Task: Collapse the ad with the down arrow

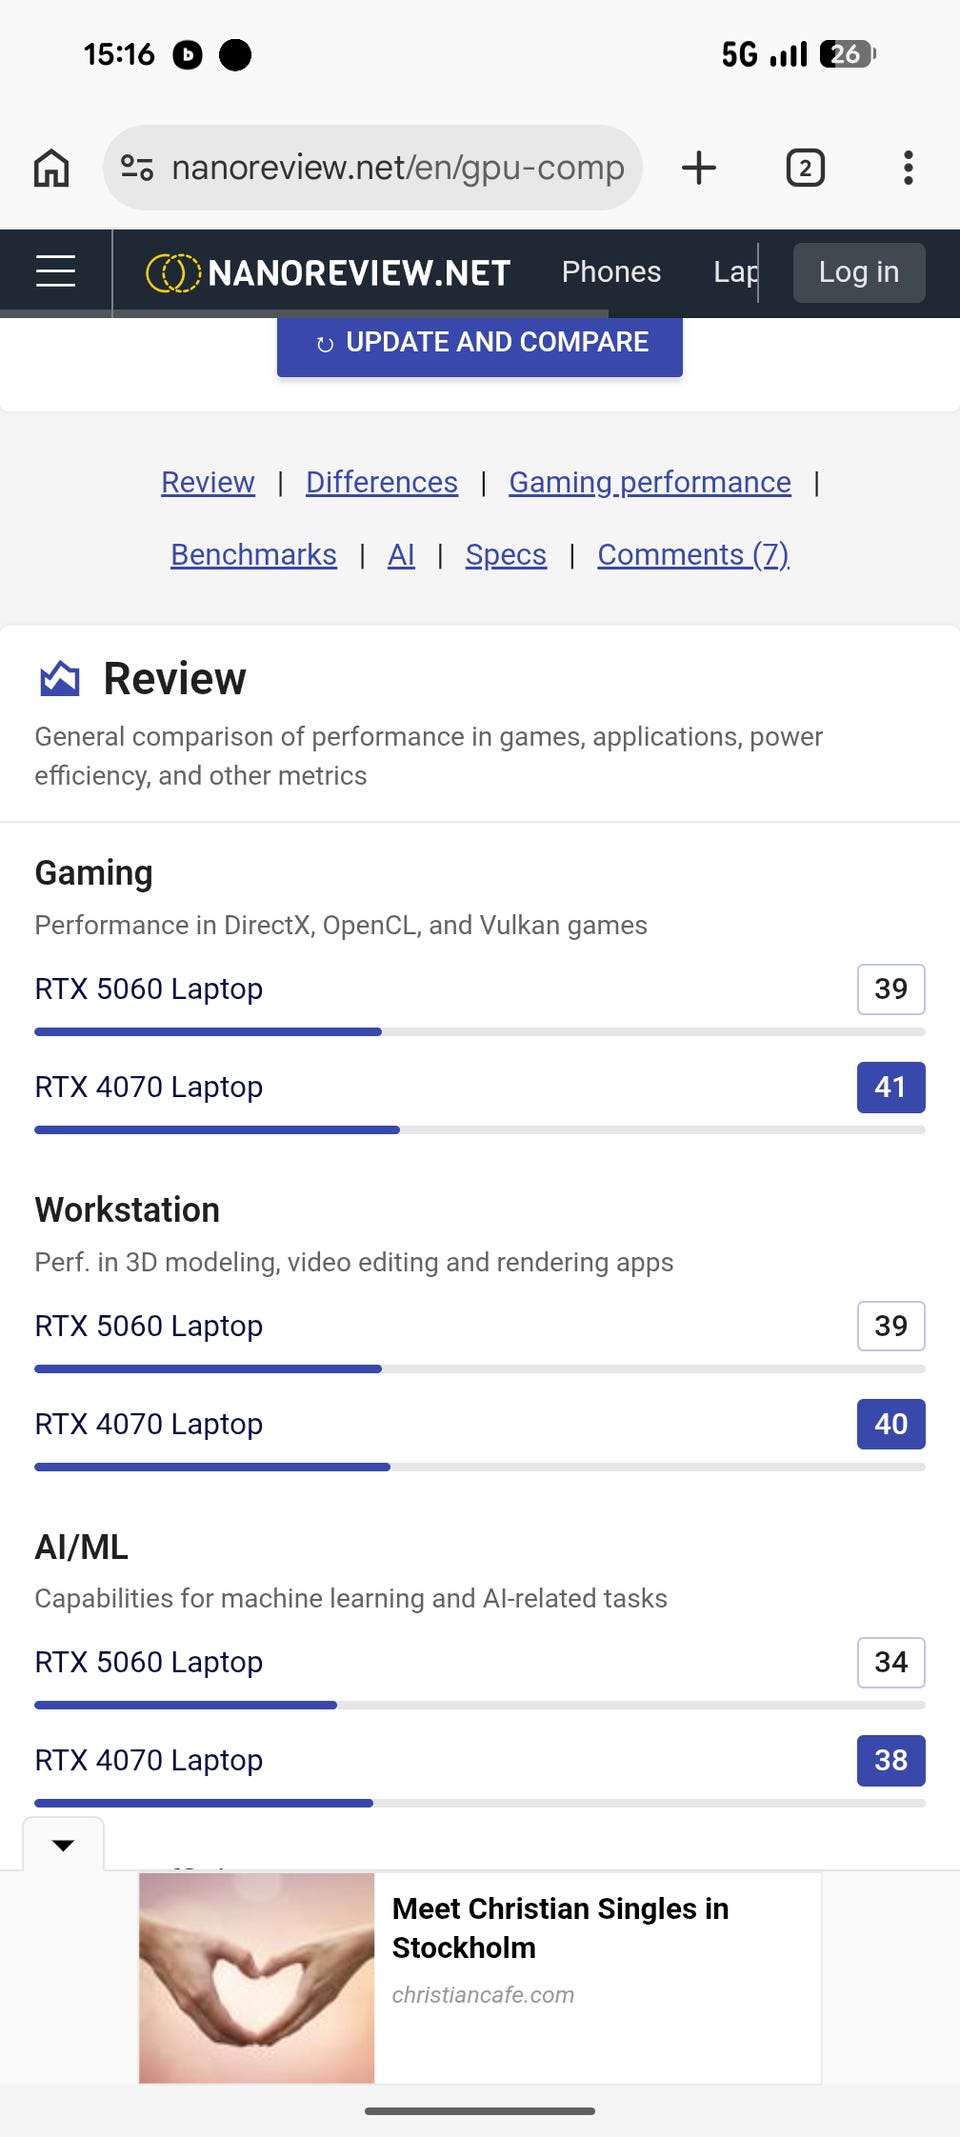Action: click(x=63, y=1844)
